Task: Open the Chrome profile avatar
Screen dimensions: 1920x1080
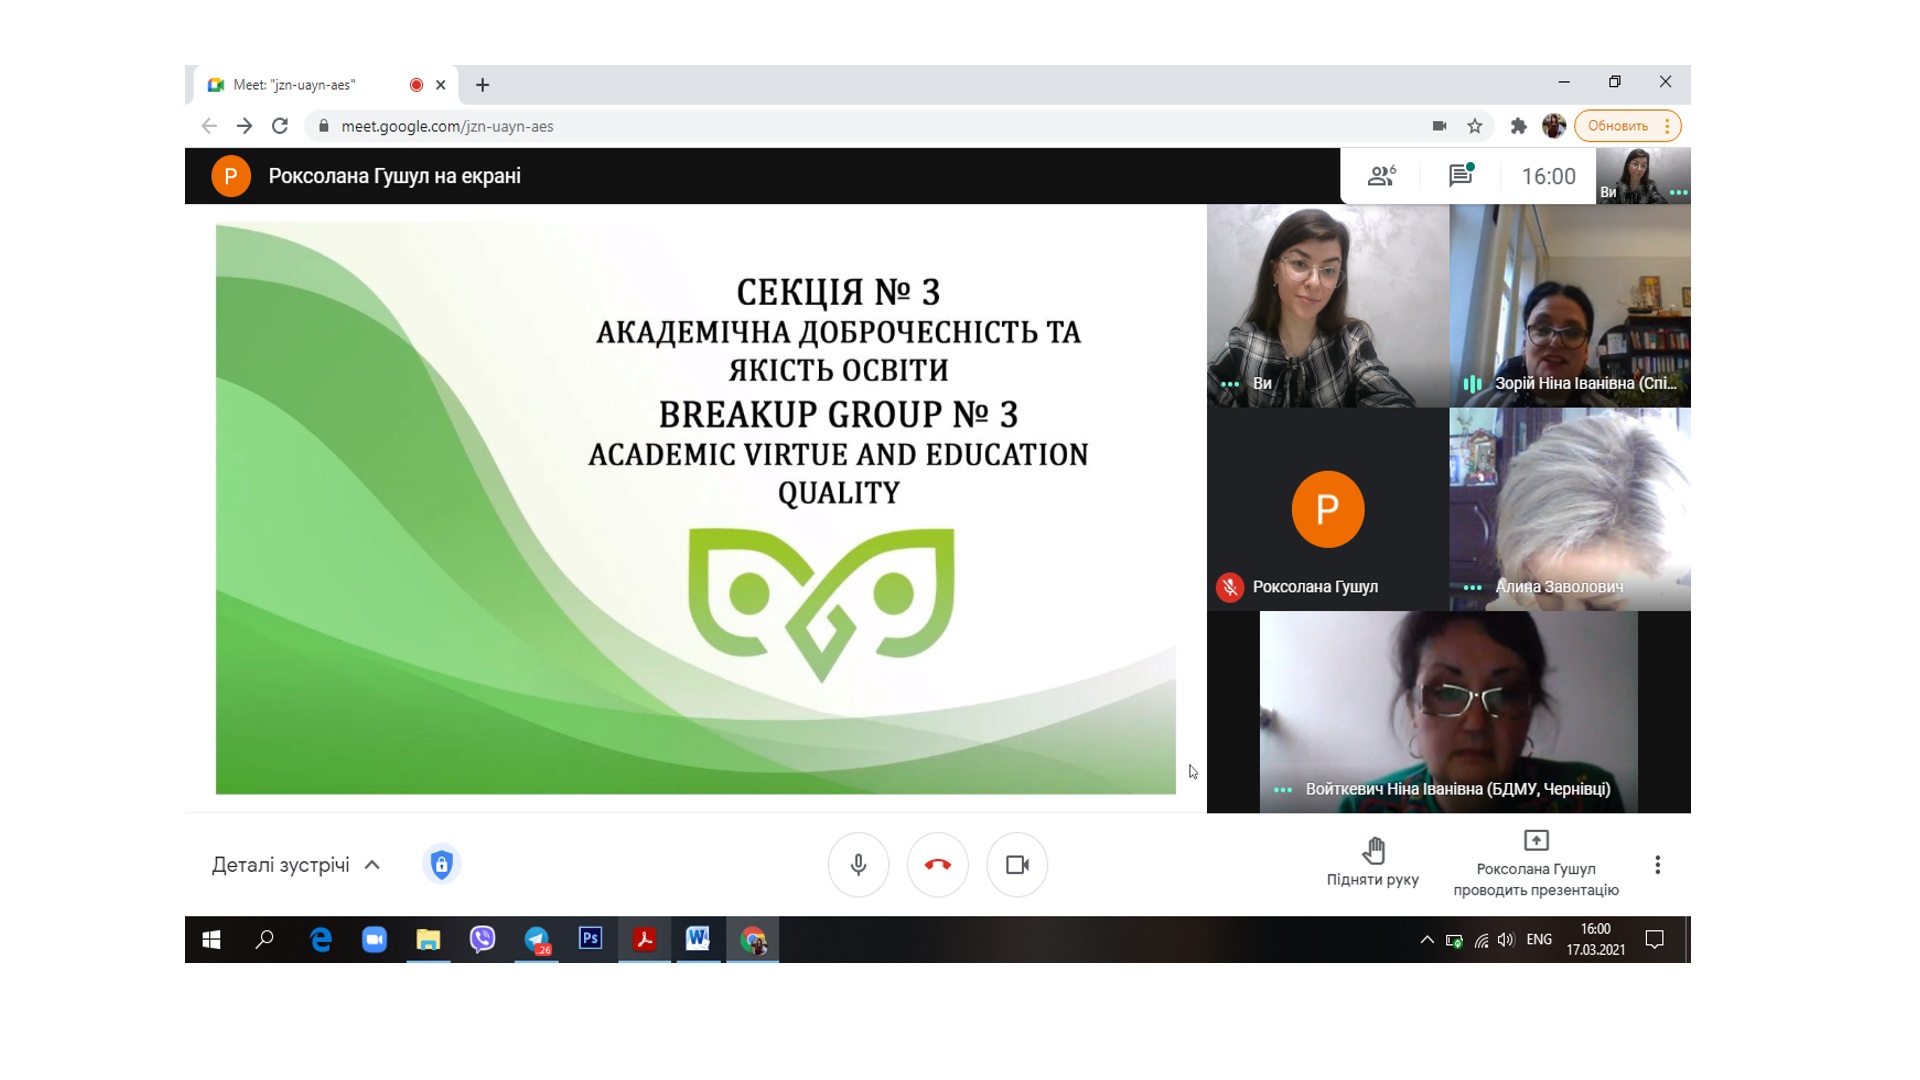Action: coord(1553,126)
